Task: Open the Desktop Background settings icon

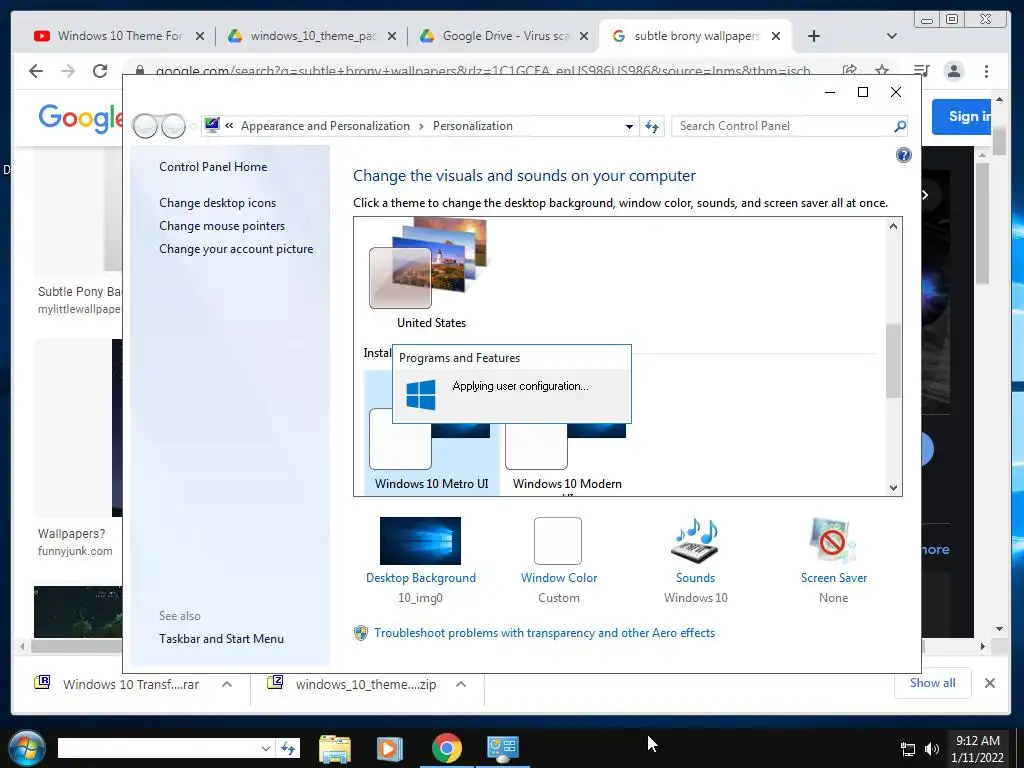Action: point(420,541)
